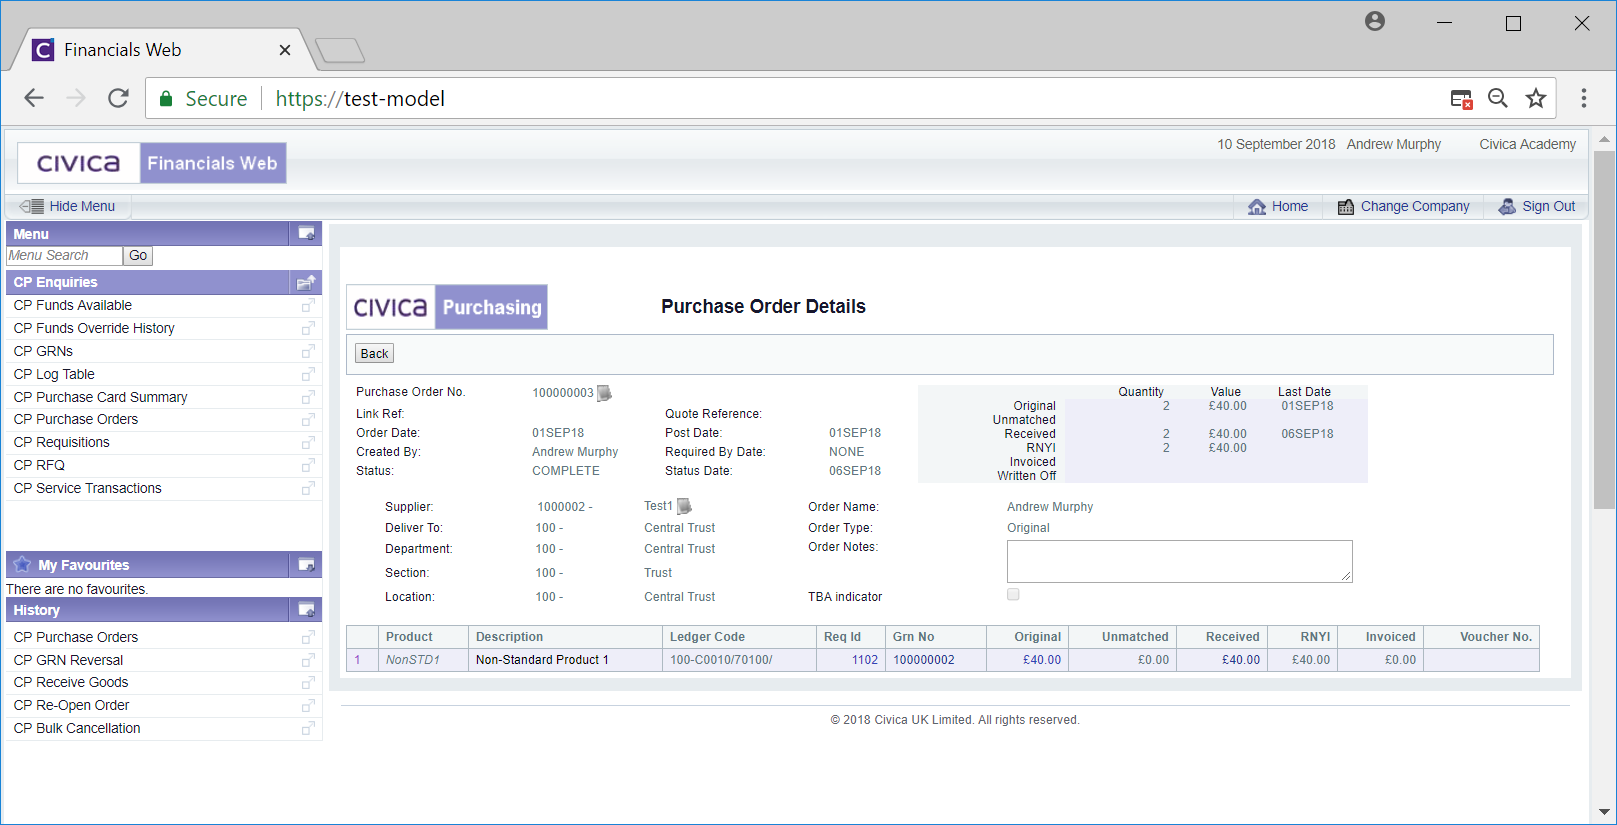Image resolution: width=1617 pixels, height=825 pixels.
Task: Open CP RFQ new window icon
Action: tap(308, 465)
